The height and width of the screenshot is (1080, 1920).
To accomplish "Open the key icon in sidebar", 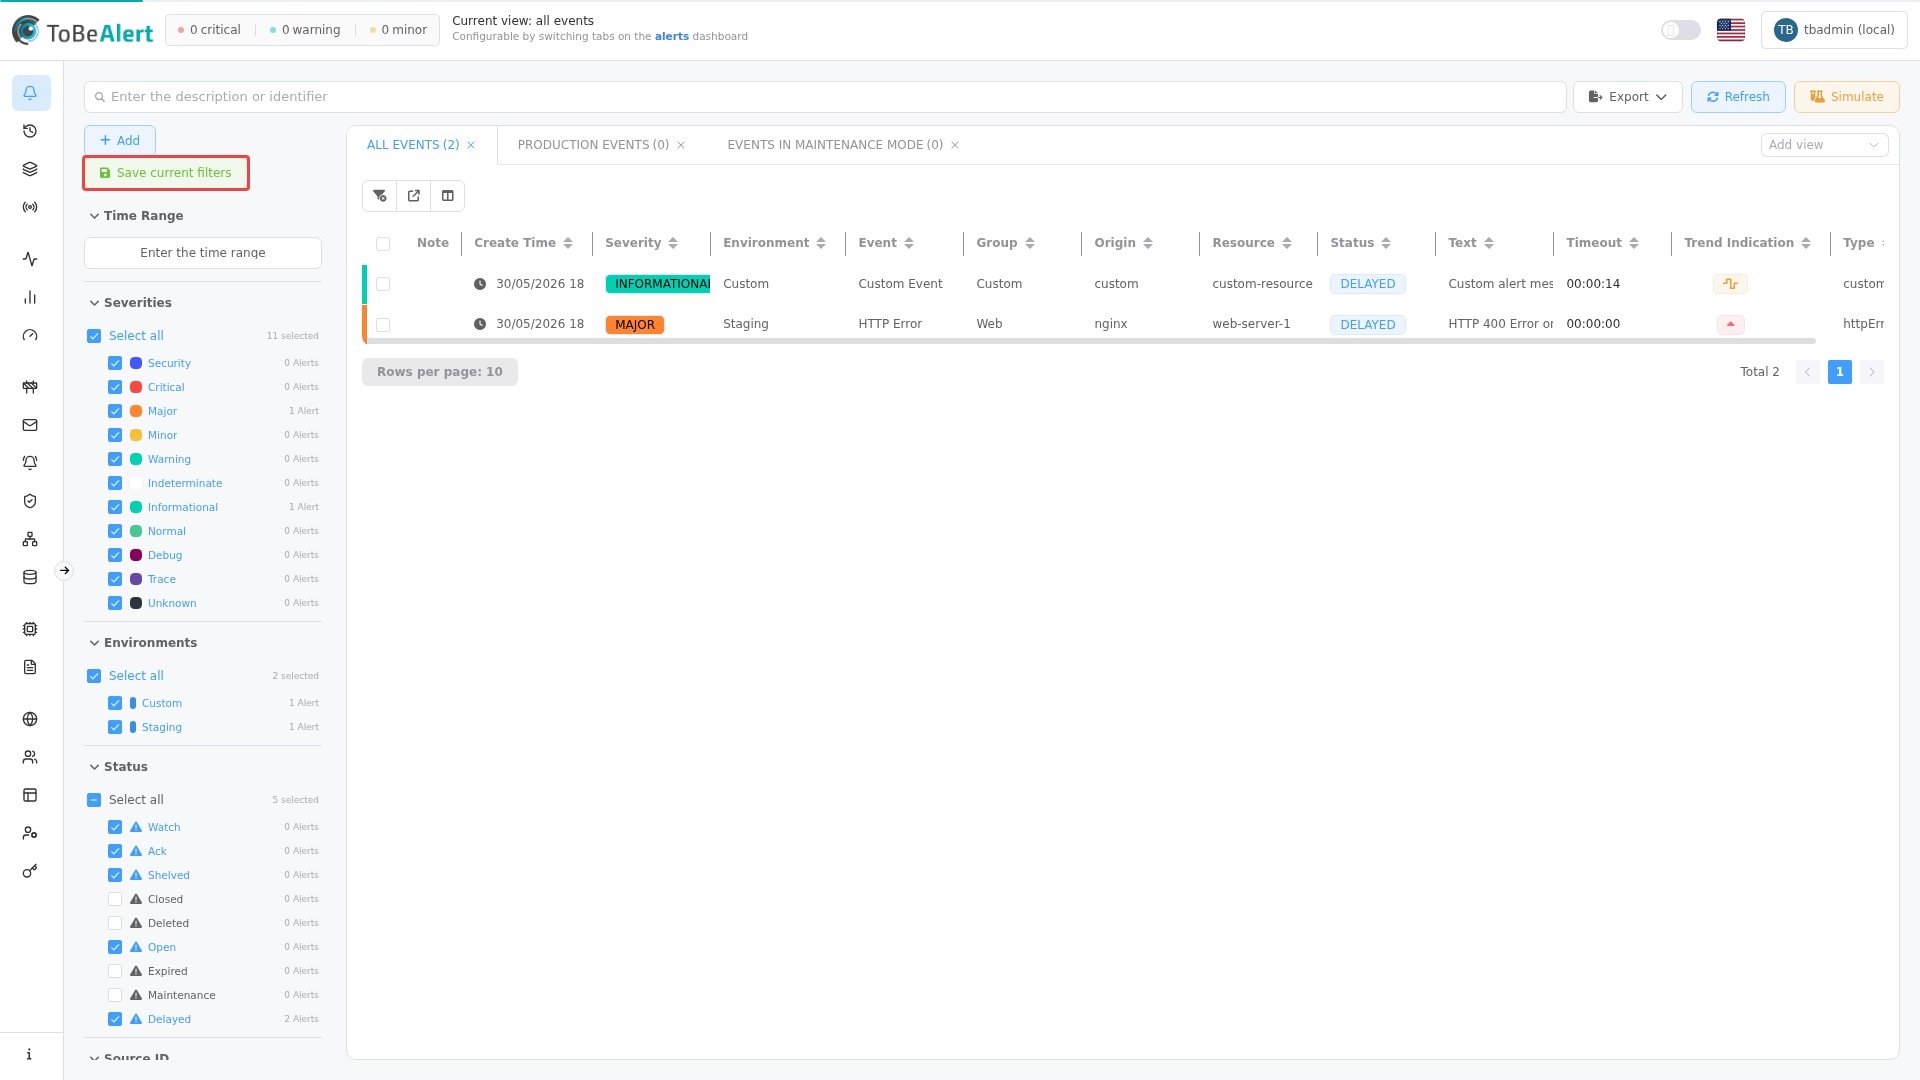I will tap(30, 871).
